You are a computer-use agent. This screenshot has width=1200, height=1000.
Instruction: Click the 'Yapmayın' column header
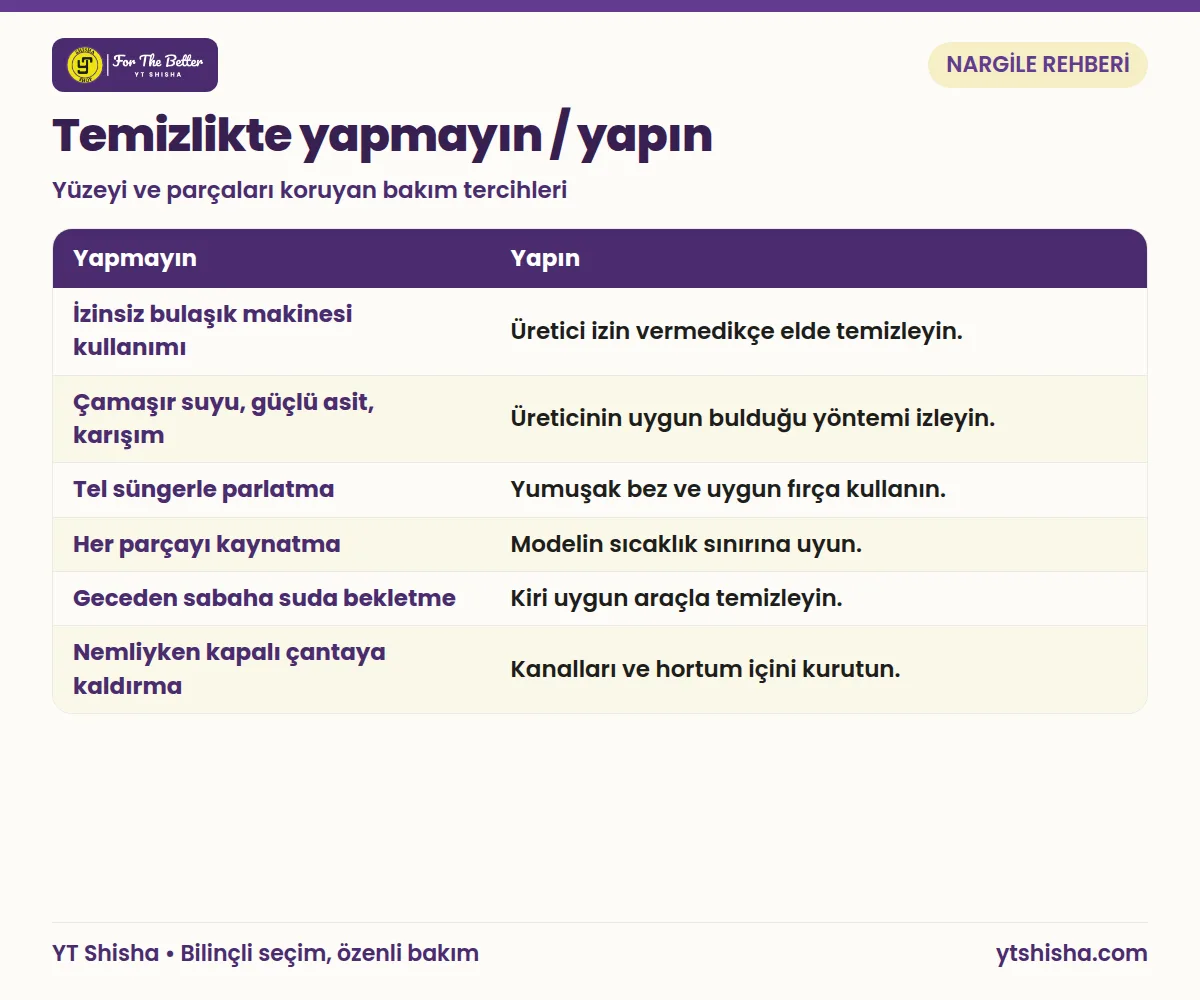point(272,258)
